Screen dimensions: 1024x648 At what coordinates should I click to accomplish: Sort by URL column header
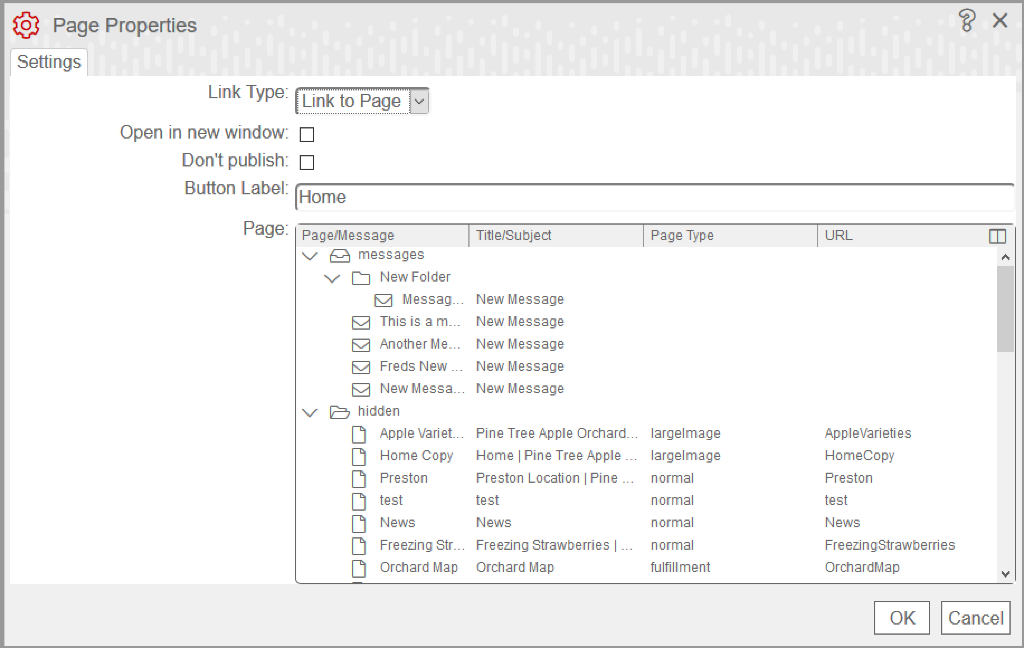click(903, 235)
